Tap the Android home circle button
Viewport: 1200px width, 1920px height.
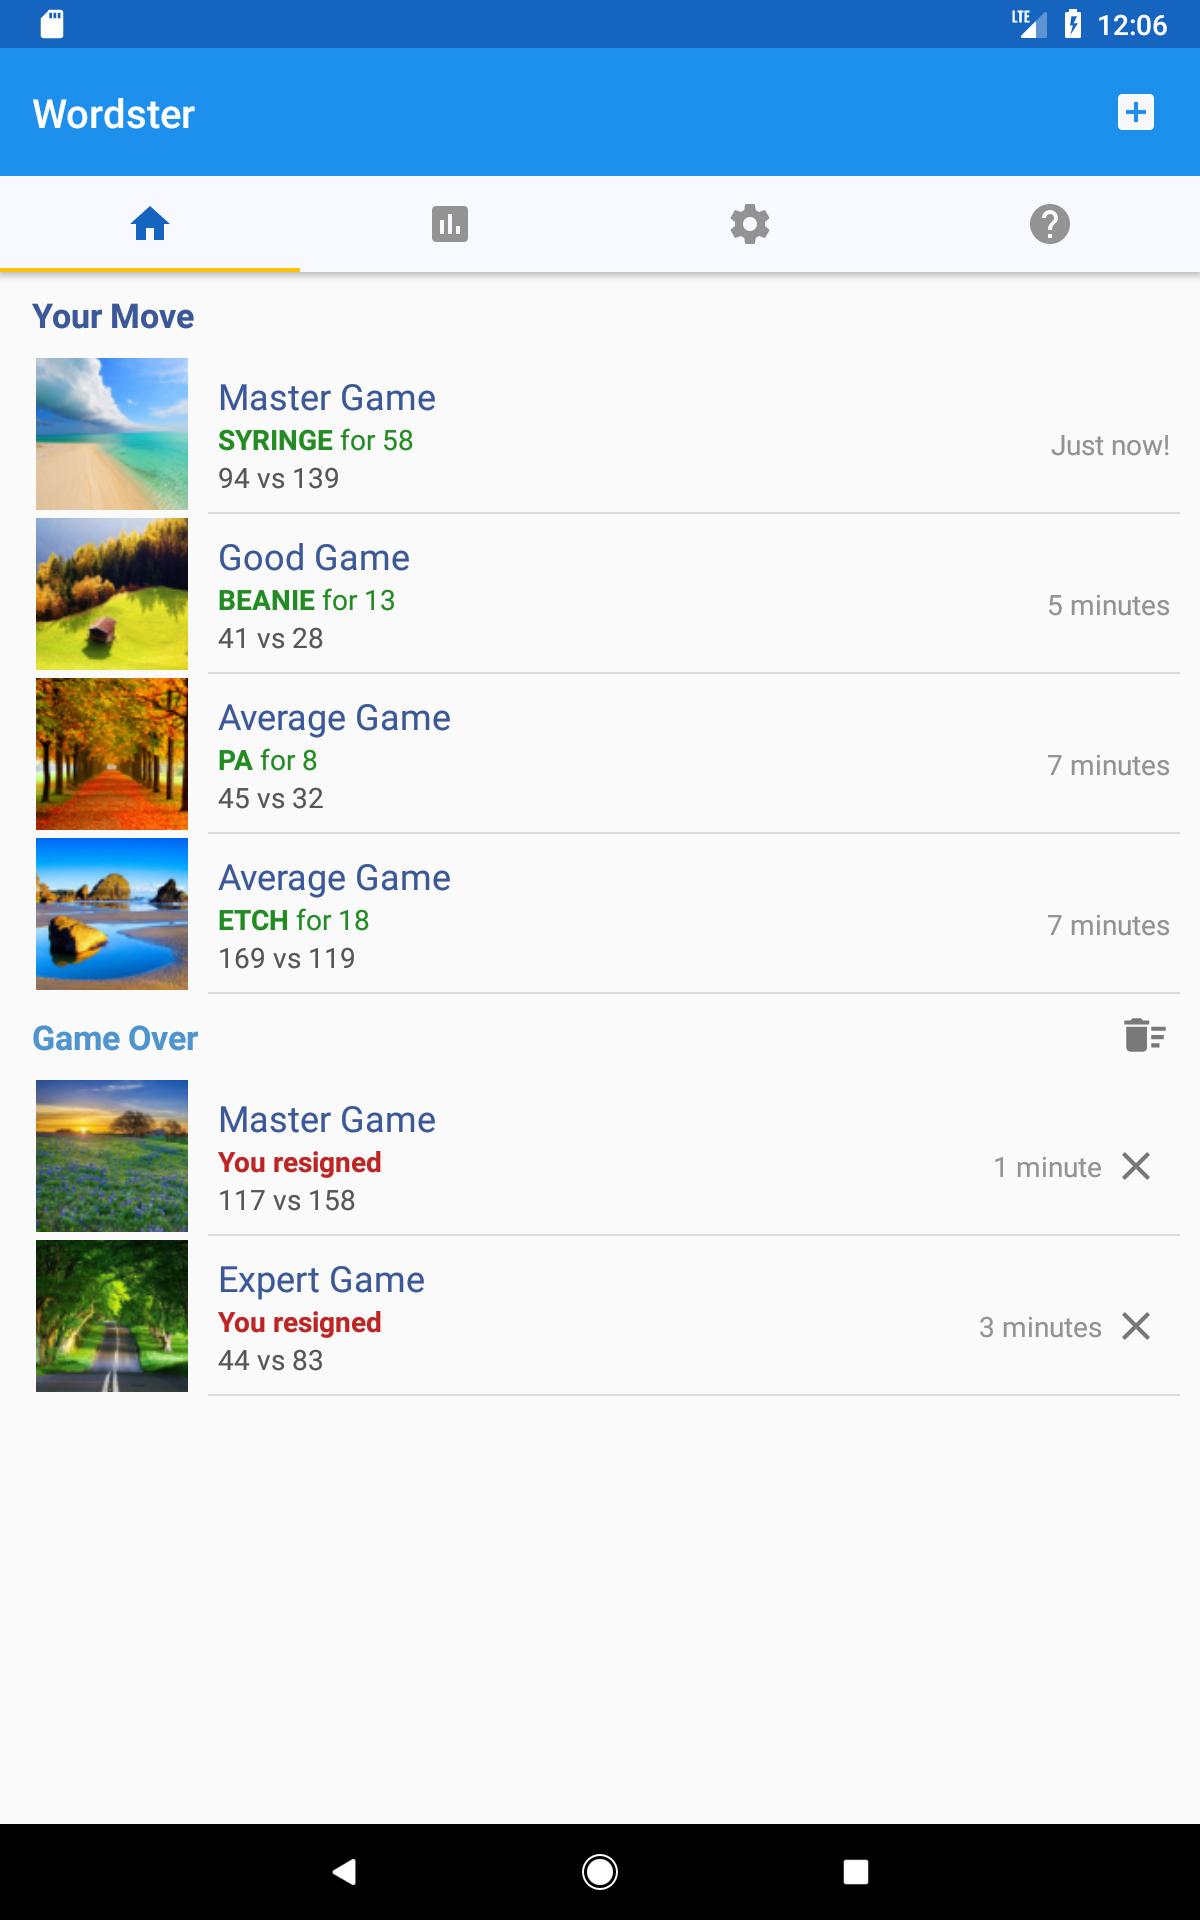[x=600, y=1872]
